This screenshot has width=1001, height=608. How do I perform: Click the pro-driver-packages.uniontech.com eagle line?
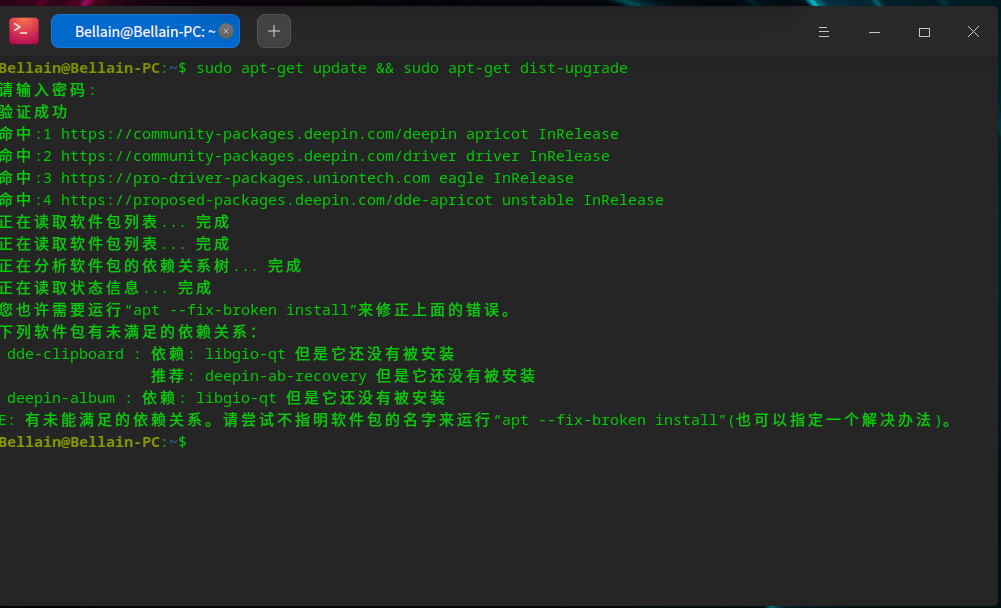point(287,178)
